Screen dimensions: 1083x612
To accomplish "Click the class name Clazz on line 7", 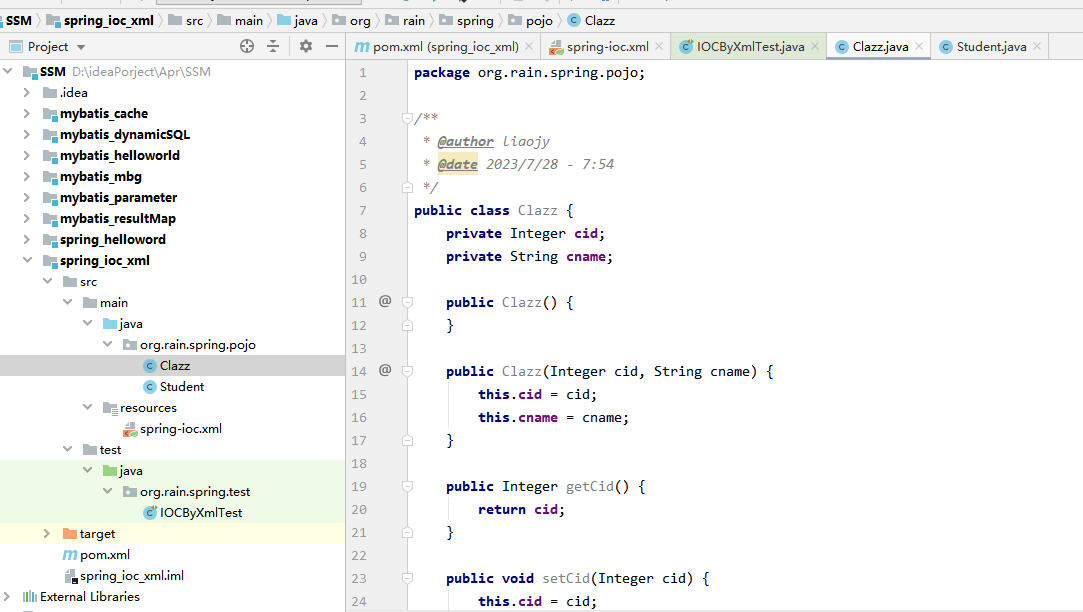I will 537,210.
